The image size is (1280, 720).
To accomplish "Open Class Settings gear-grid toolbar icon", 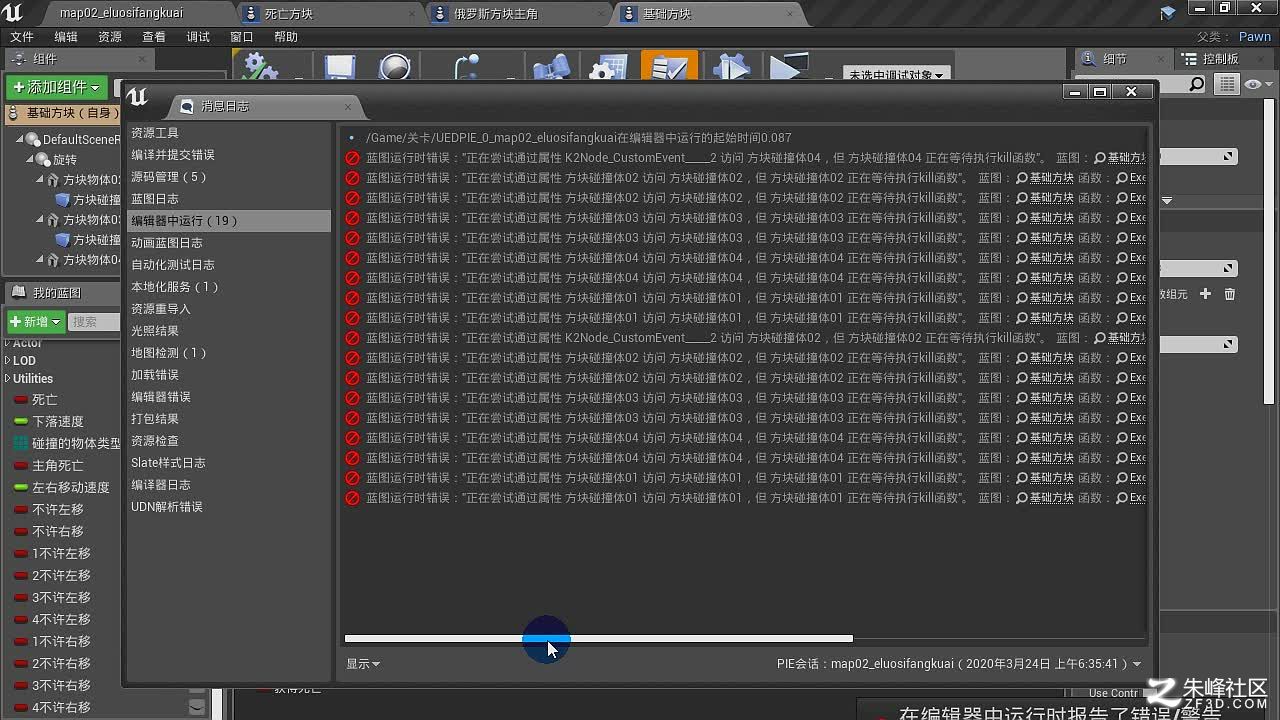I will (607, 68).
